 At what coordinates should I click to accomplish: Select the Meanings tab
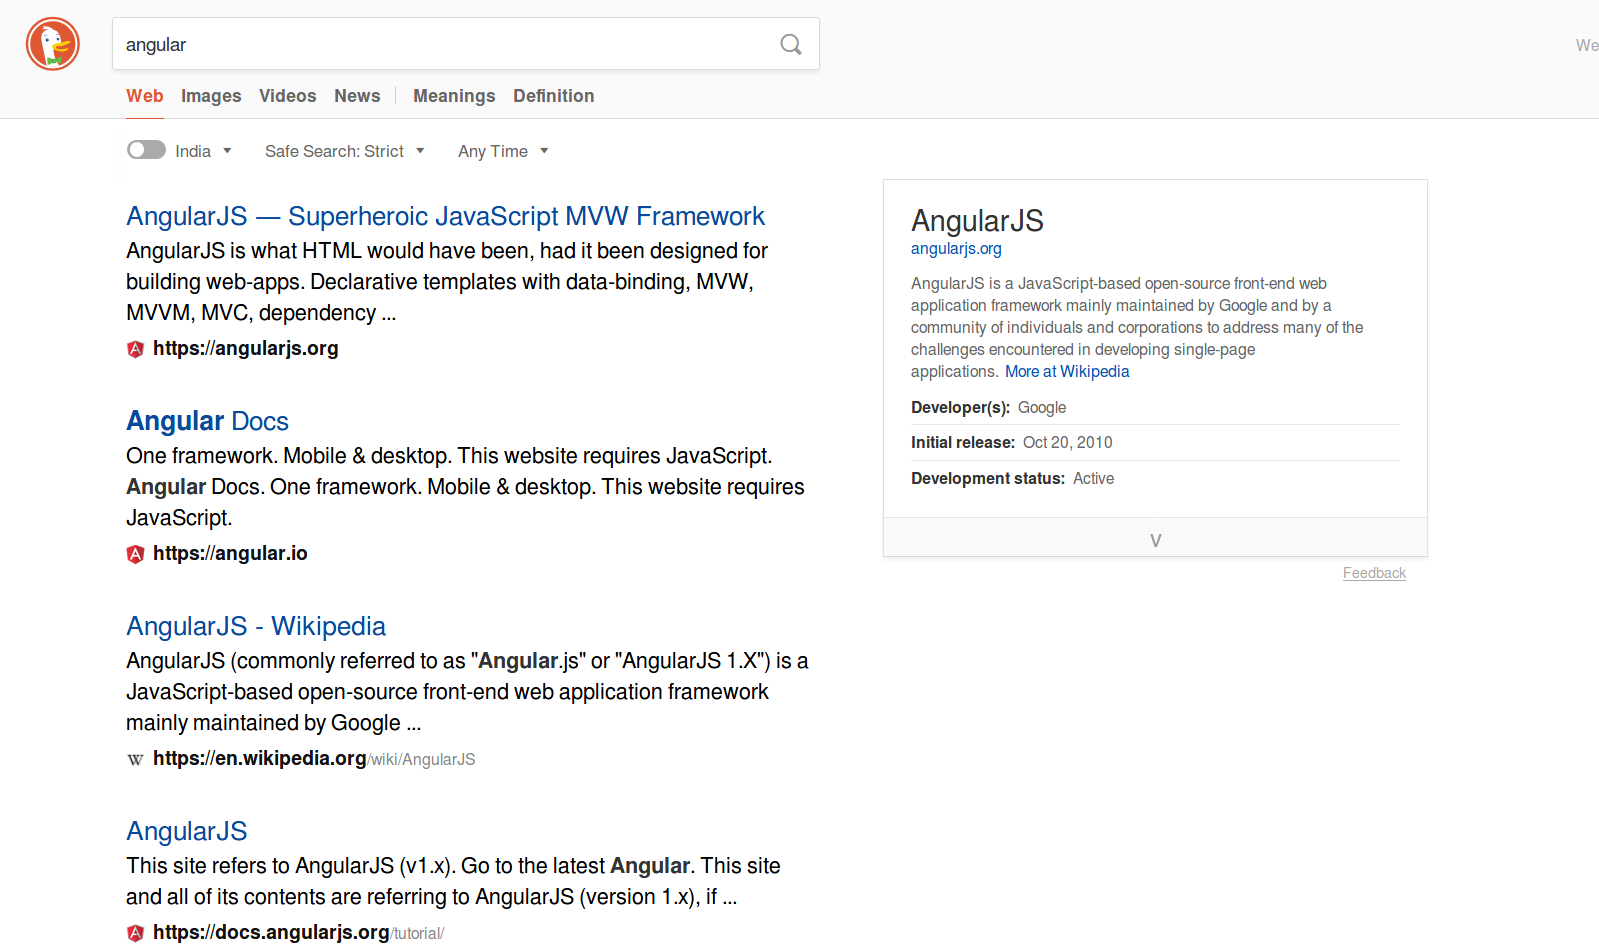tap(454, 96)
